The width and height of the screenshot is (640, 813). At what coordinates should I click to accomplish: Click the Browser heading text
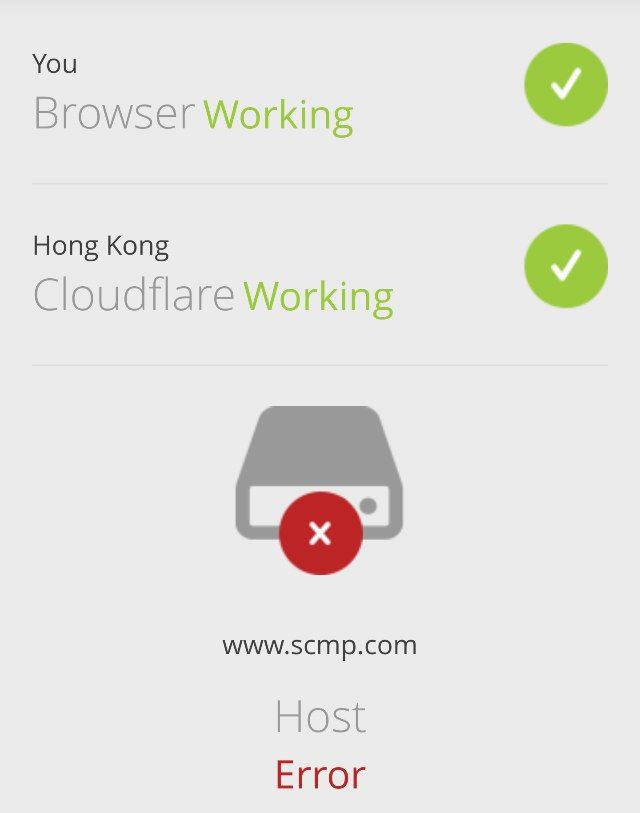(x=114, y=113)
